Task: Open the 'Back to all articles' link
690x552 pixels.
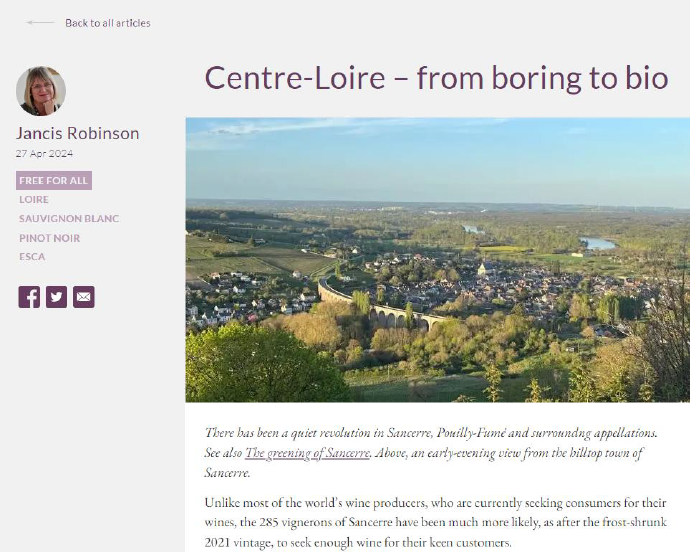Action: (x=107, y=23)
